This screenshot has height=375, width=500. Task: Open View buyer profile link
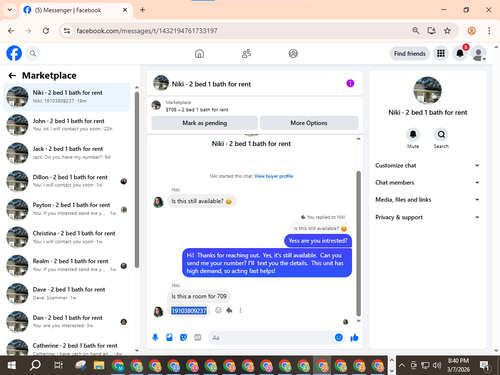coord(273,176)
